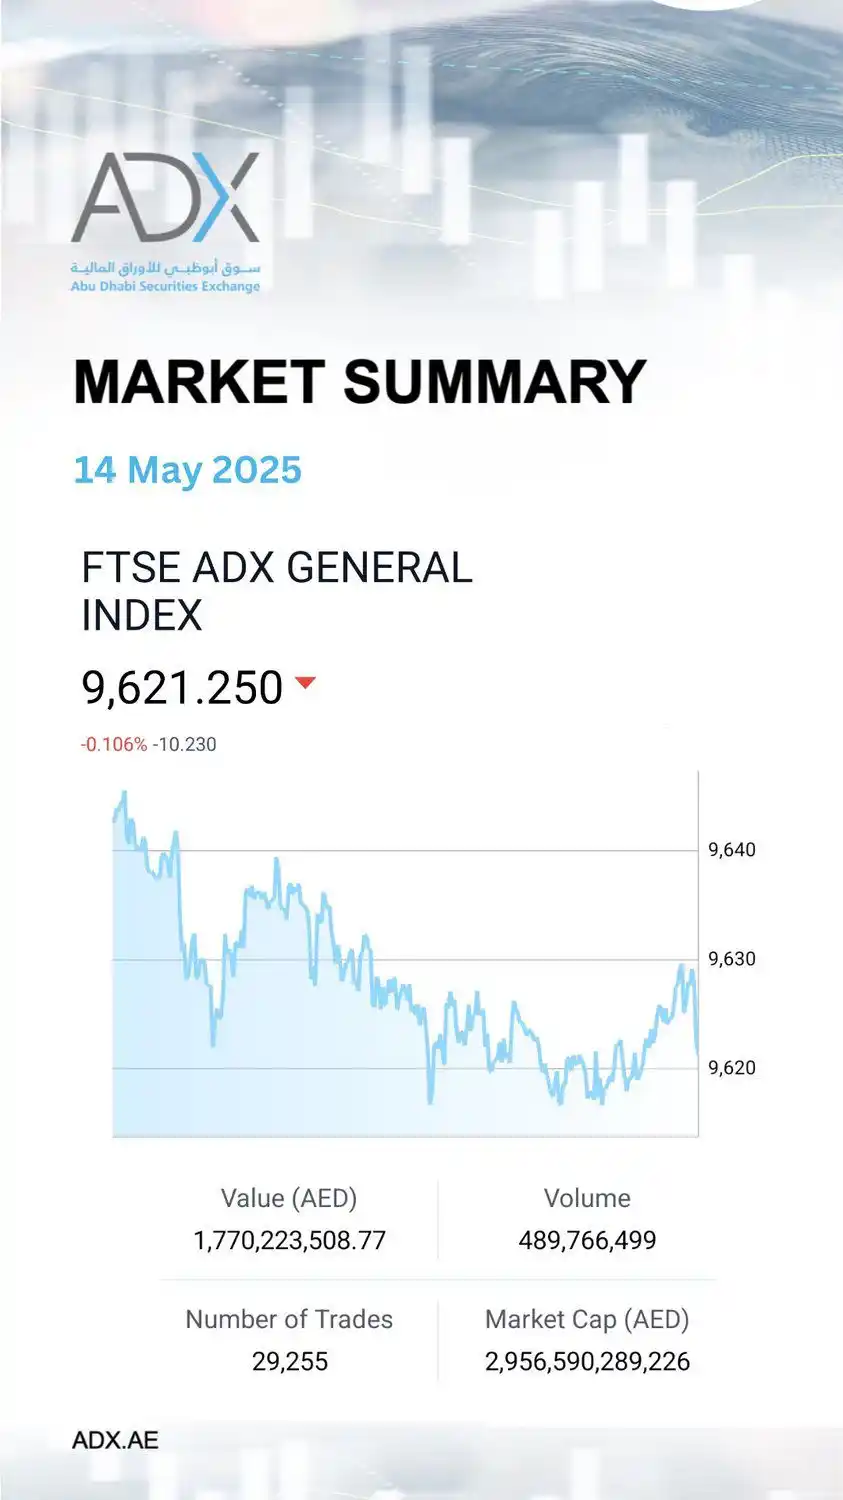This screenshot has width=843, height=1500.
Task: Click the Market Cap (AED) label
Action: click(x=587, y=1320)
